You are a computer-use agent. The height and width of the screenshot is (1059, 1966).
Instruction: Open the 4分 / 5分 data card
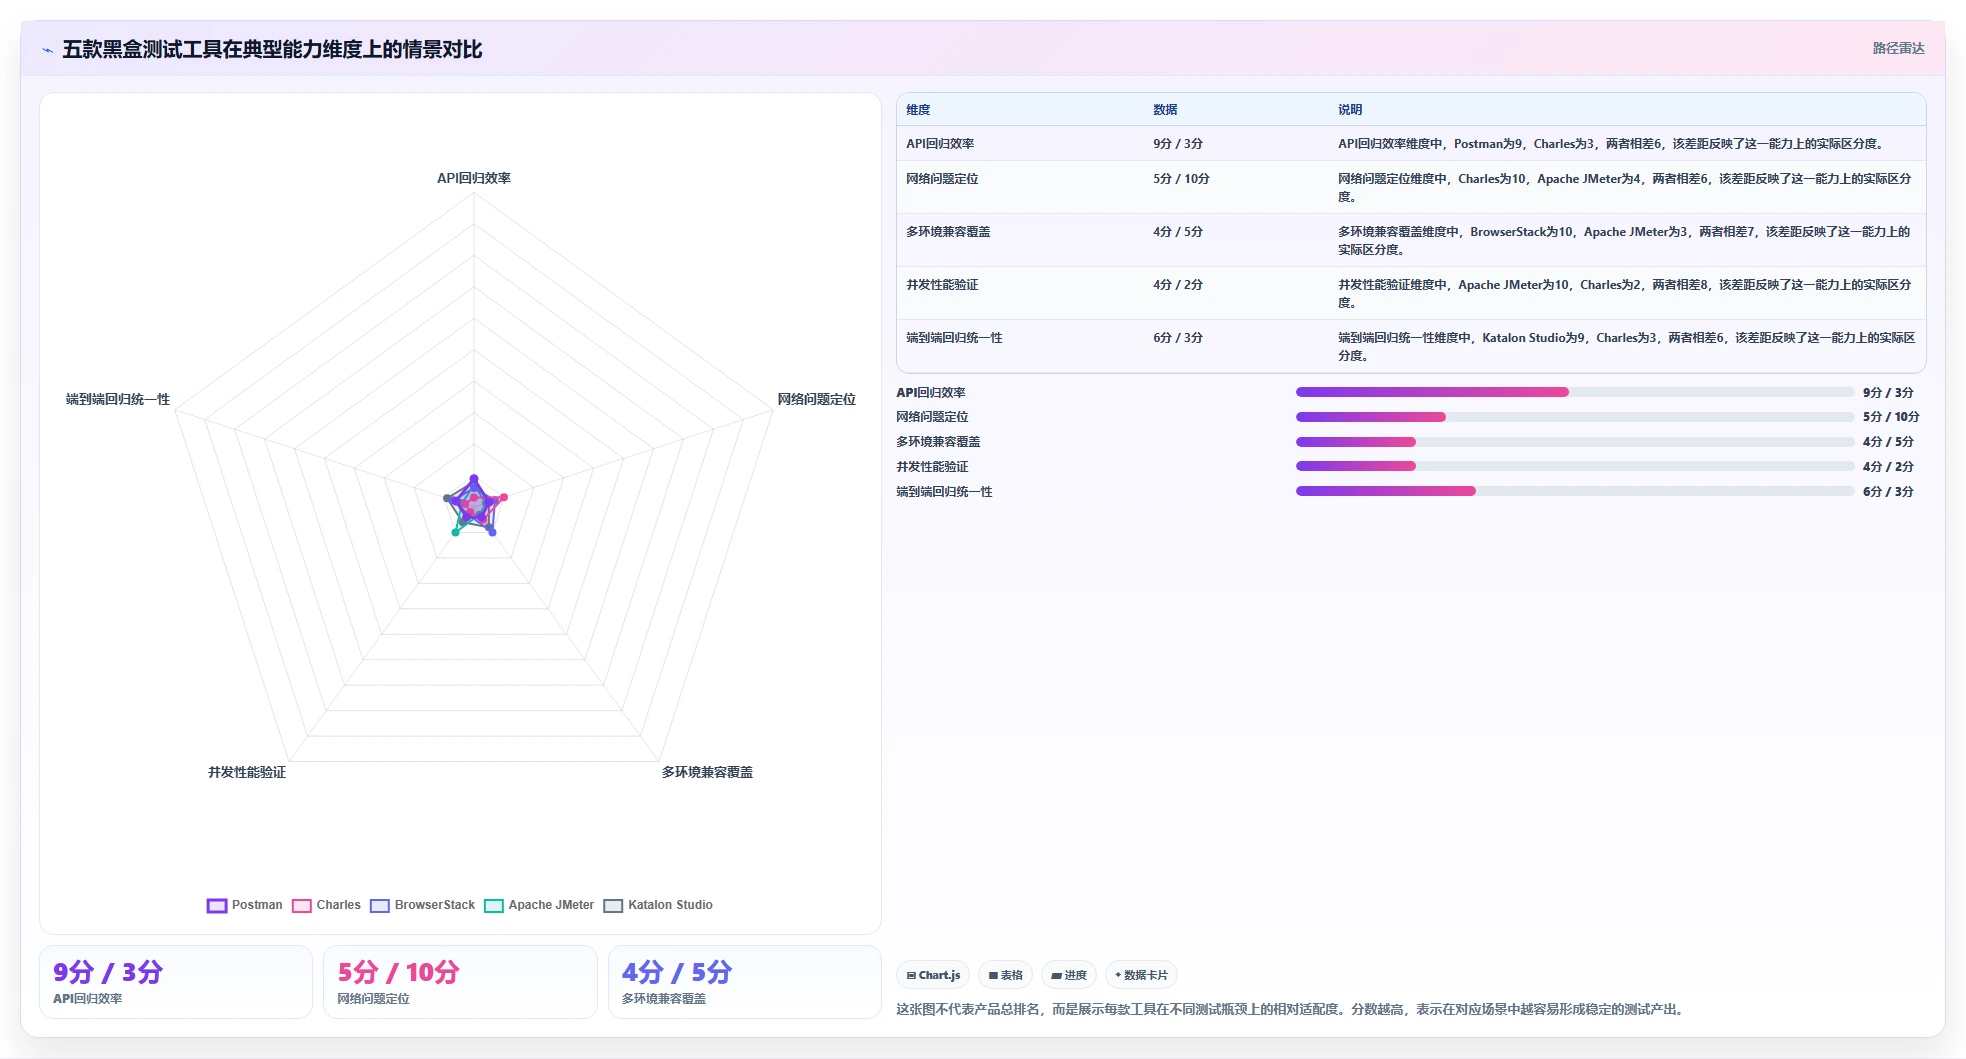point(745,982)
